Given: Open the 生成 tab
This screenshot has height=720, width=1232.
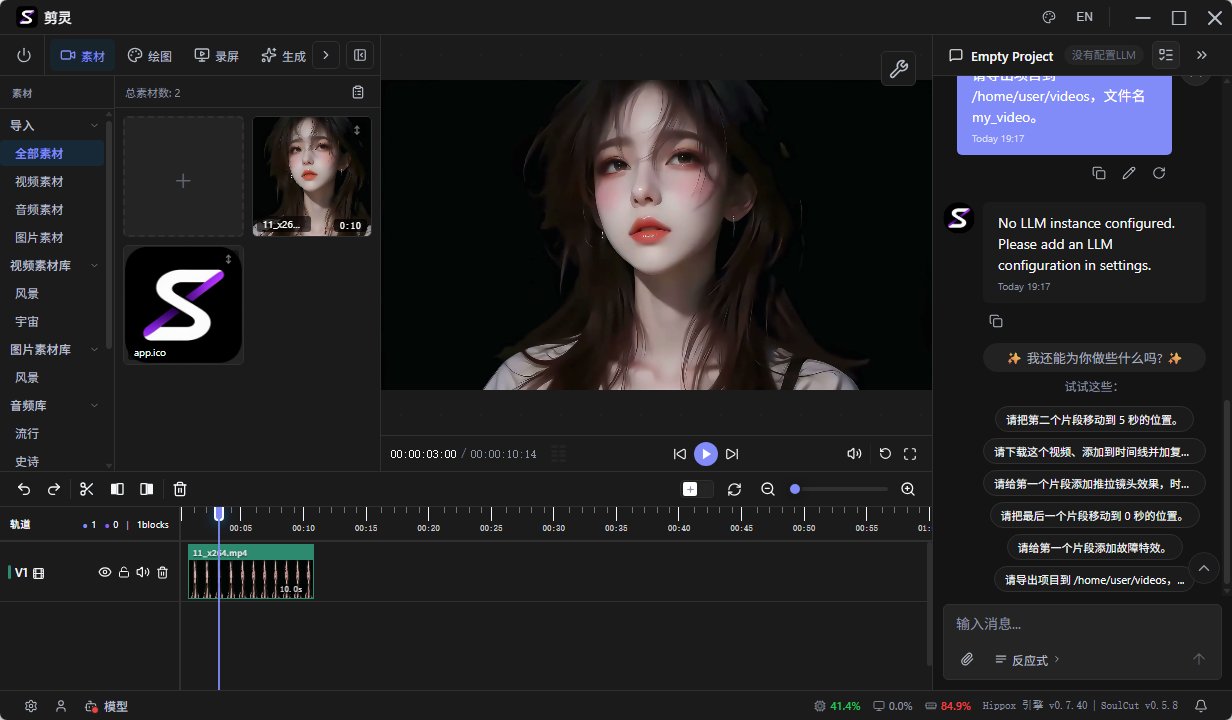Looking at the screenshot, I should 283,56.
